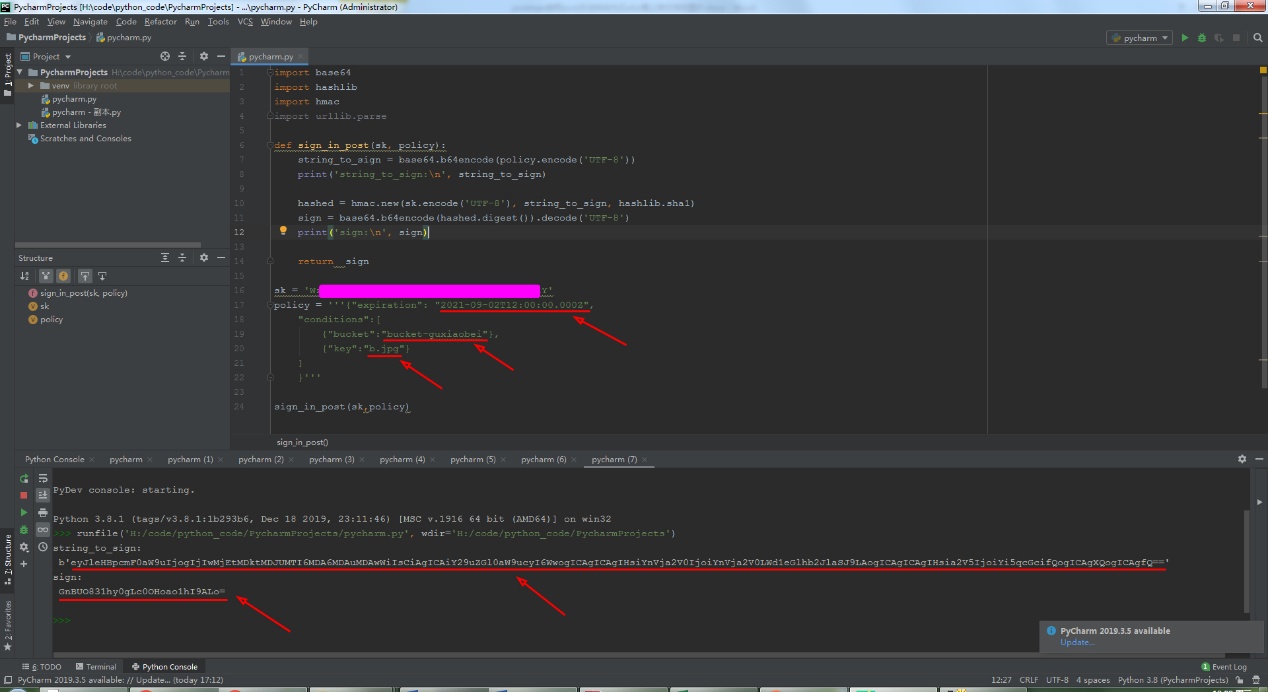
Task: Open the pycharm run configuration dropdown
Action: [1138, 38]
